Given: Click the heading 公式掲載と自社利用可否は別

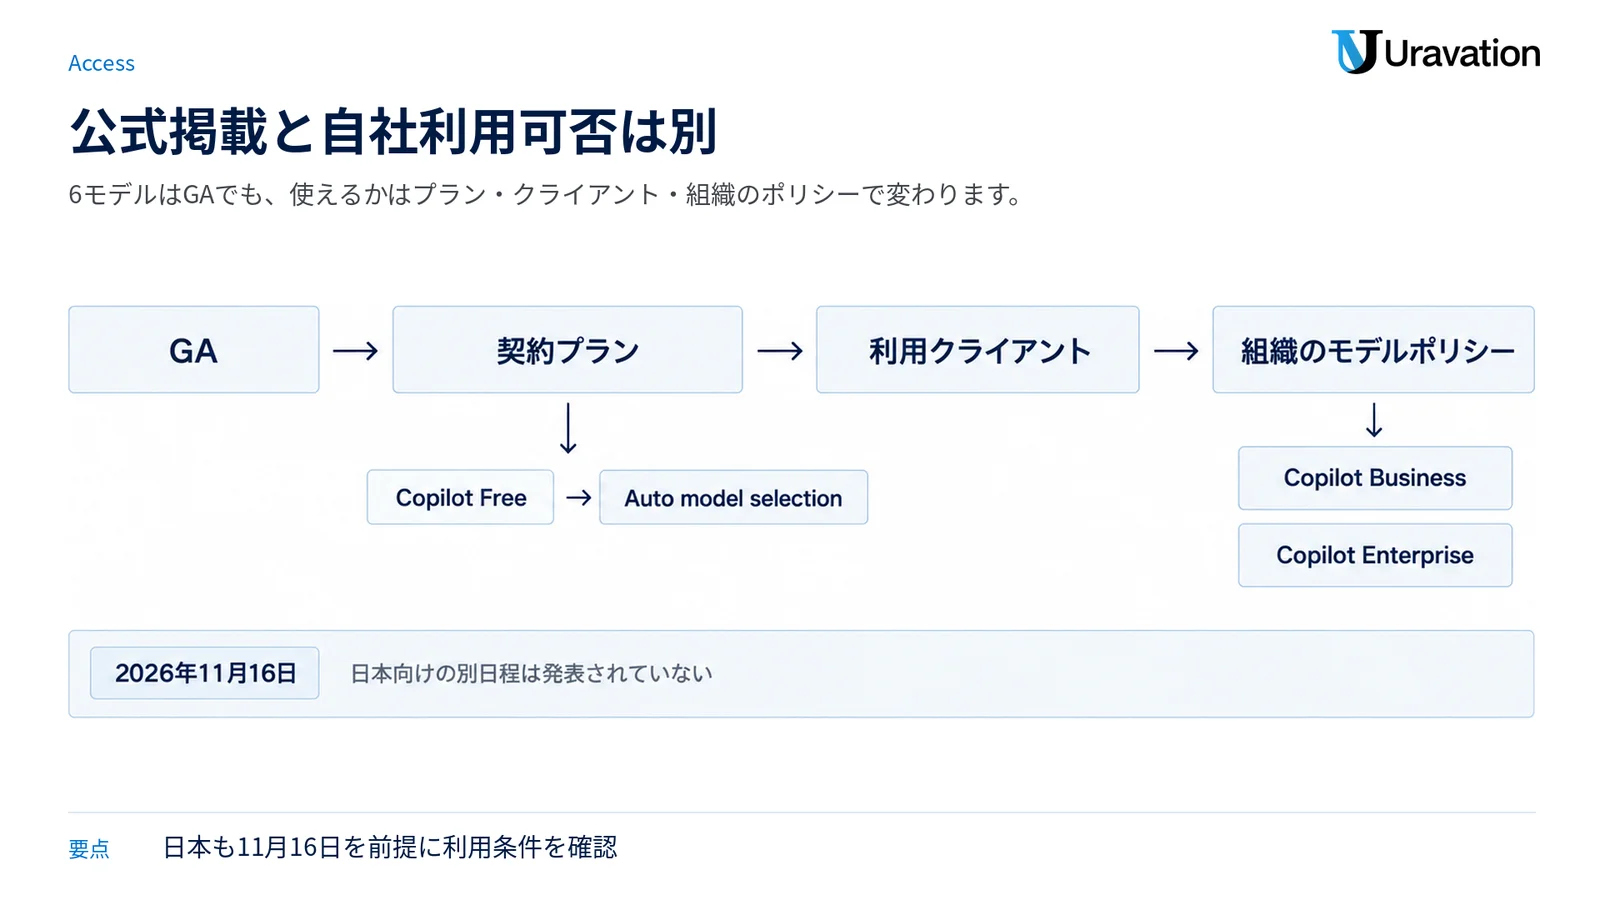Looking at the screenshot, I should click(393, 131).
